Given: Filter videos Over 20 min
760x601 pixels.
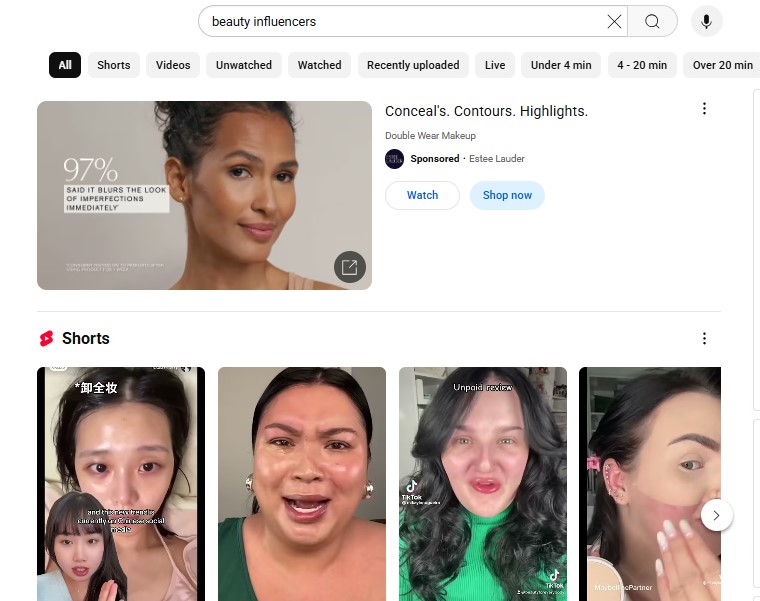Looking at the screenshot, I should coord(722,65).
